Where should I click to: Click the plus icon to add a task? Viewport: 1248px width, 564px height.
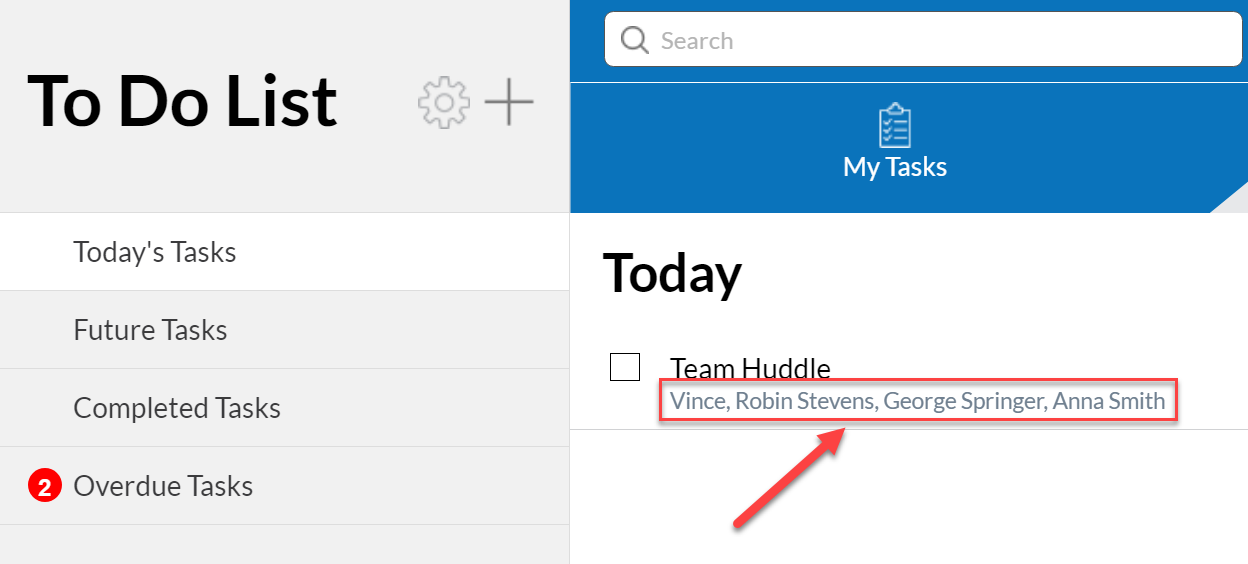pos(509,102)
